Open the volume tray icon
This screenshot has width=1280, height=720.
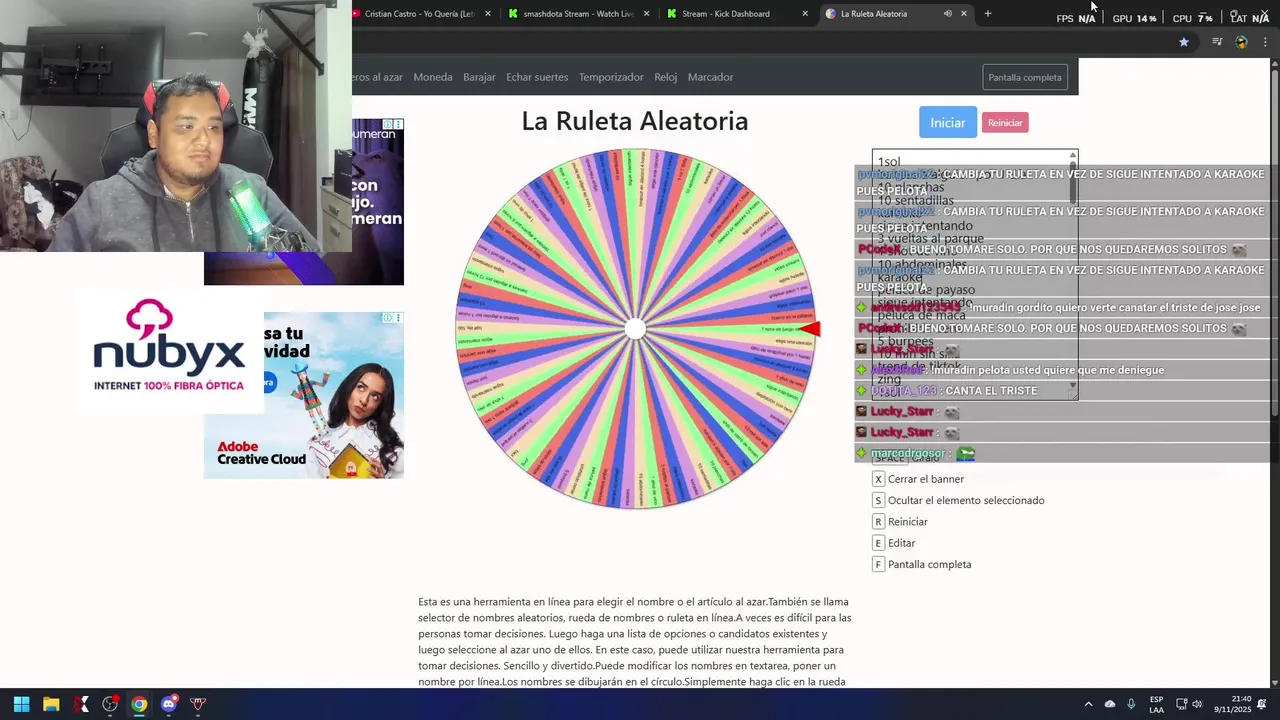(1197, 704)
